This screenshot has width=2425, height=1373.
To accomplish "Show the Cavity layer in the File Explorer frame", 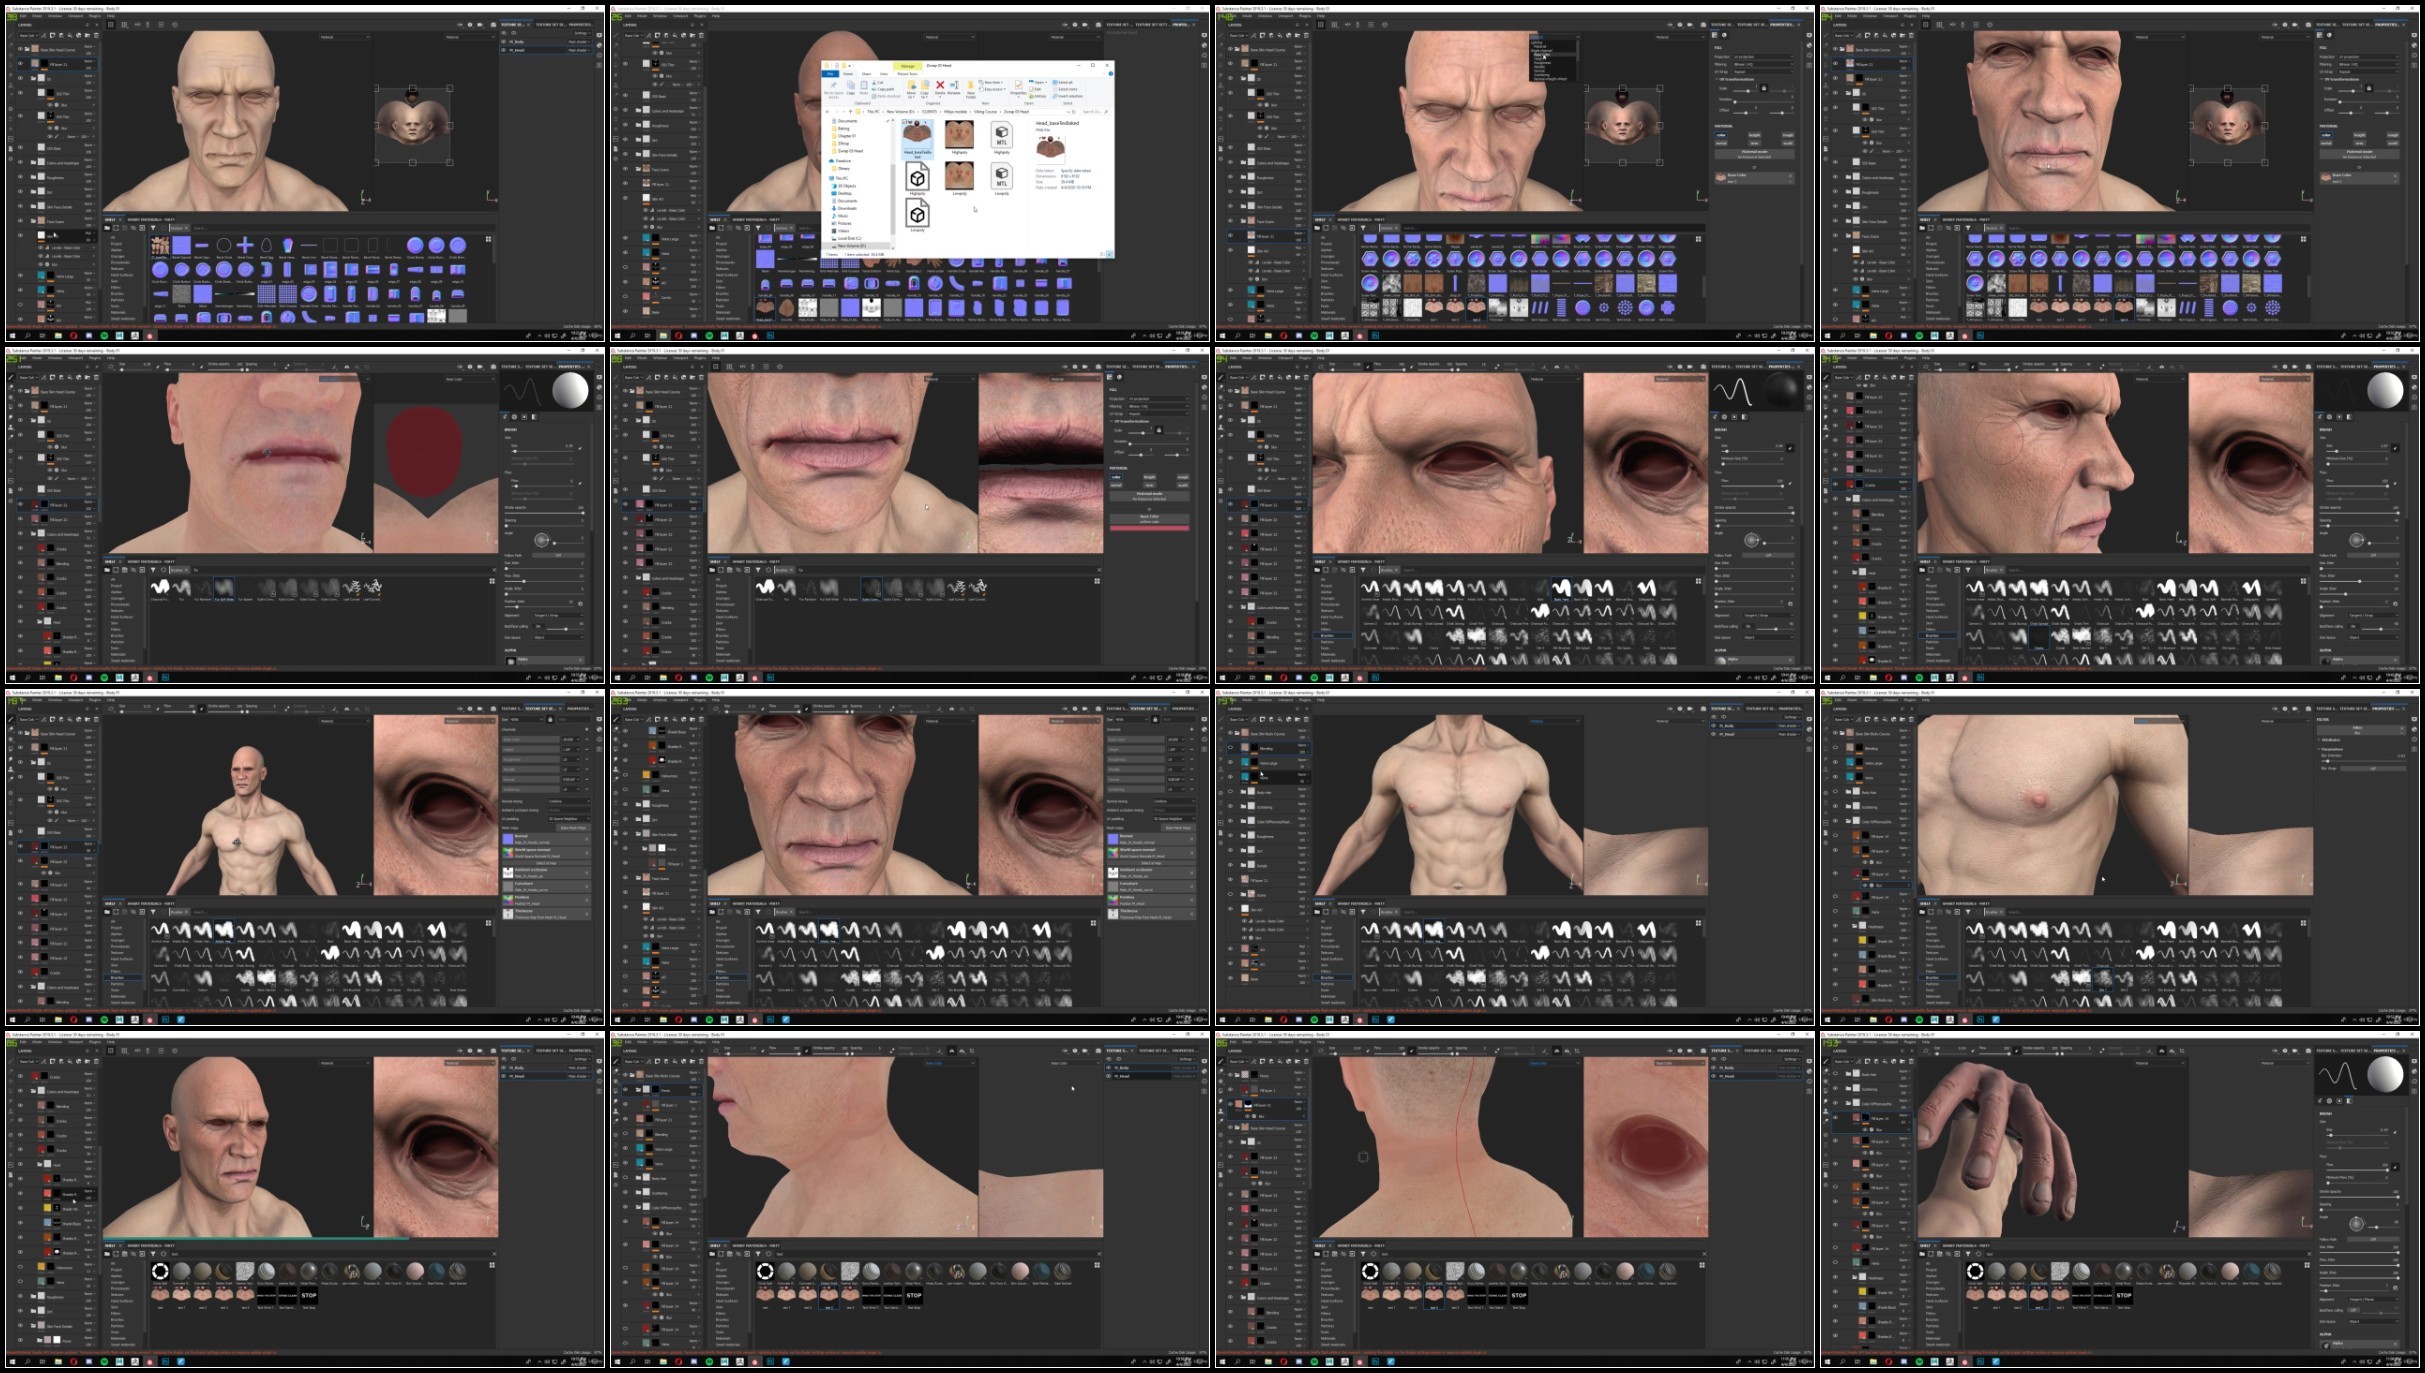I will point(625,296).
